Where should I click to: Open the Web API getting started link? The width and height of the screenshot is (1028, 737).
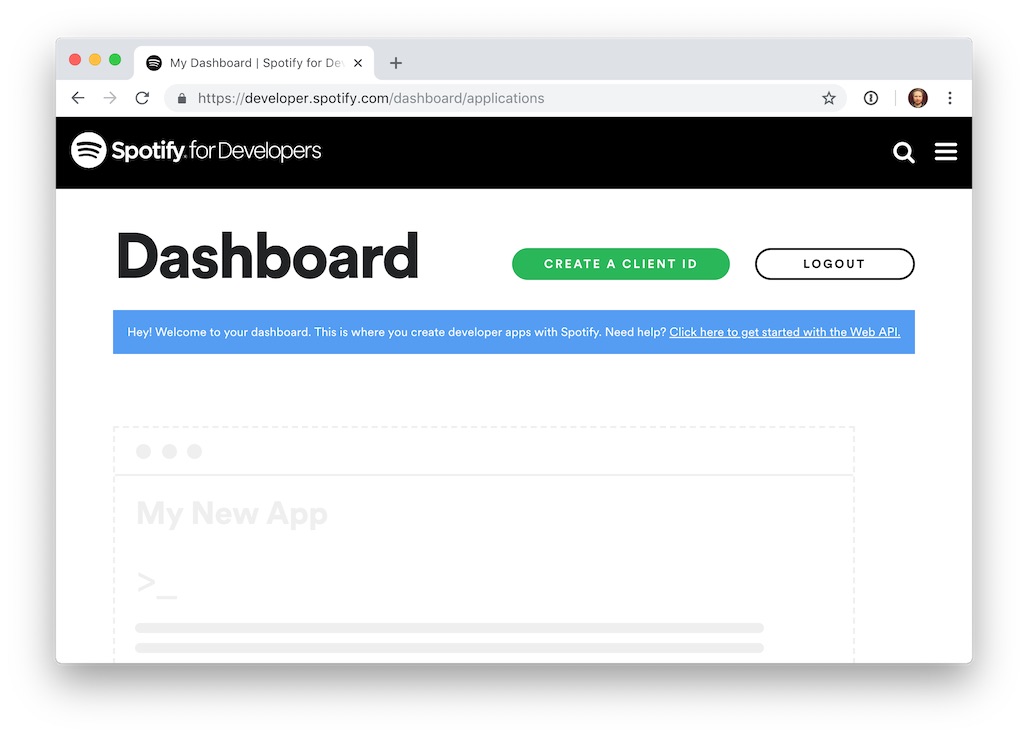[x=785, y=332]
